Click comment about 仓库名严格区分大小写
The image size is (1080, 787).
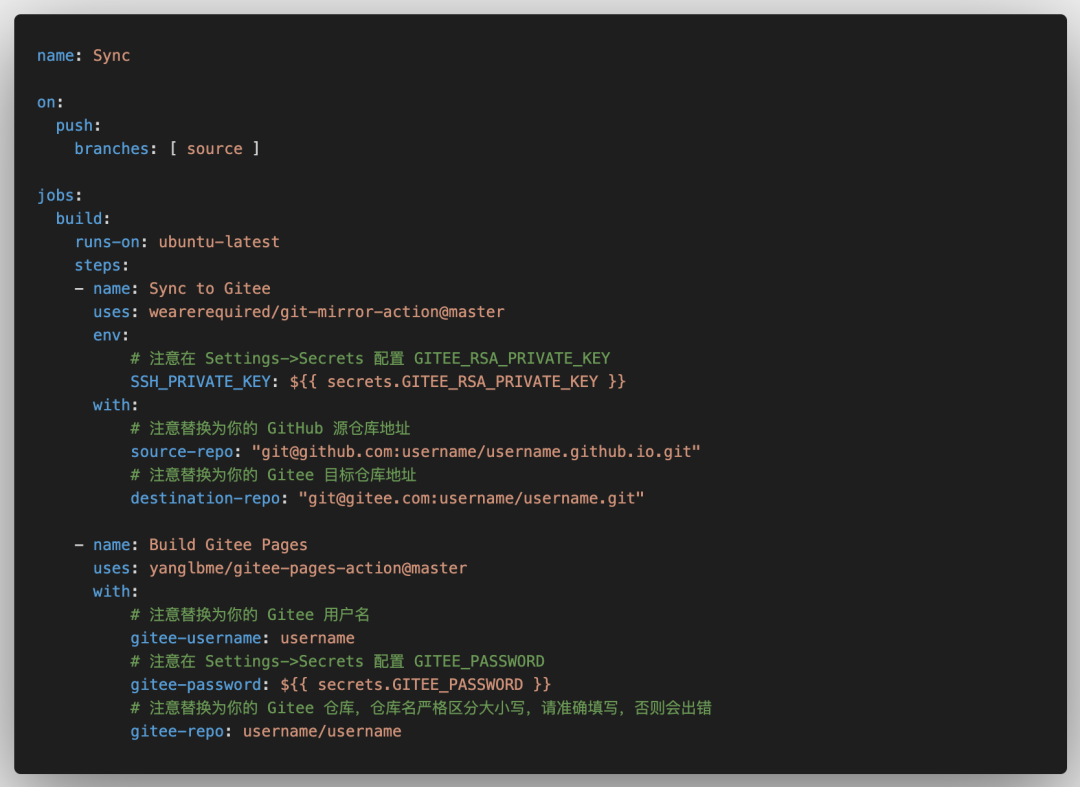[x=421, y=709]
